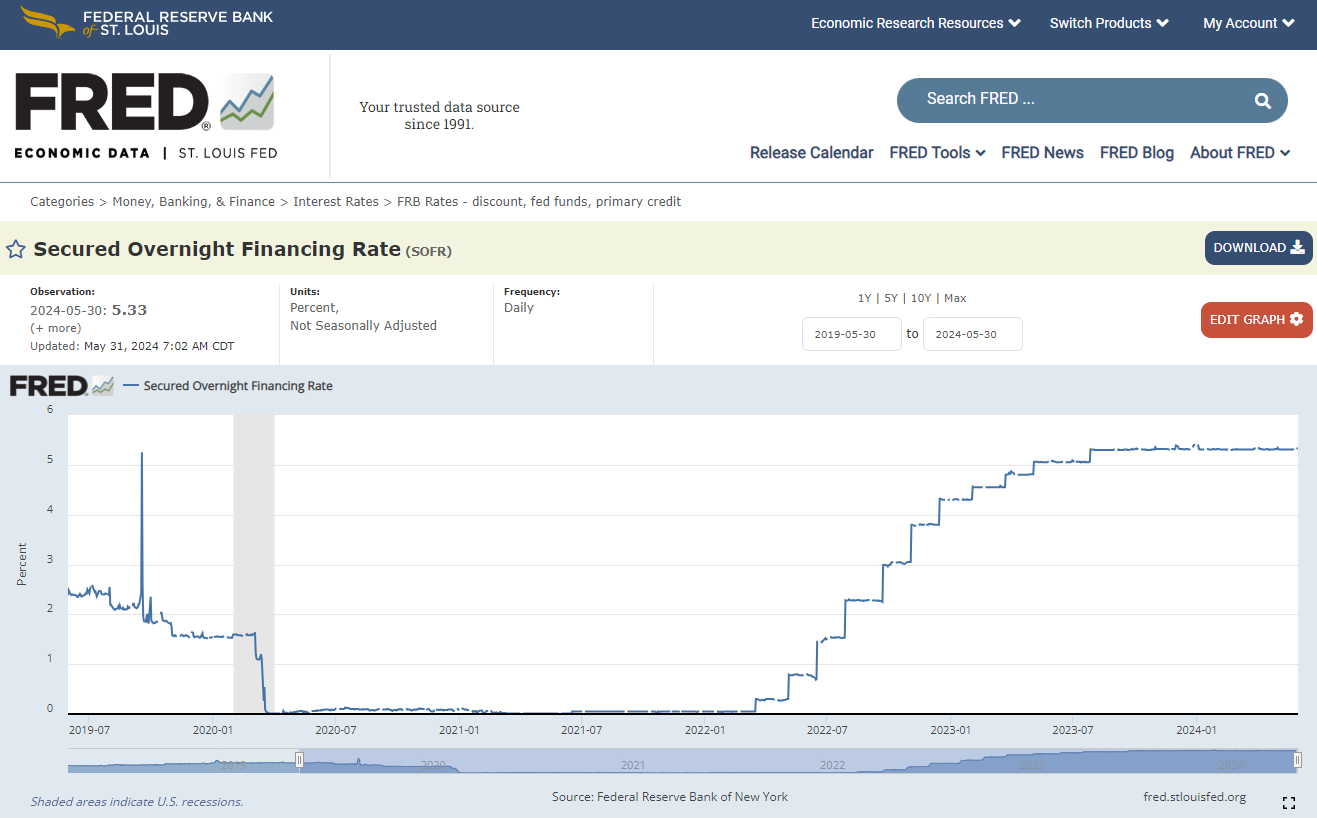Click the start date field 2019-05-30
The width and height of the screenshot is (1317, 818).
852,334
